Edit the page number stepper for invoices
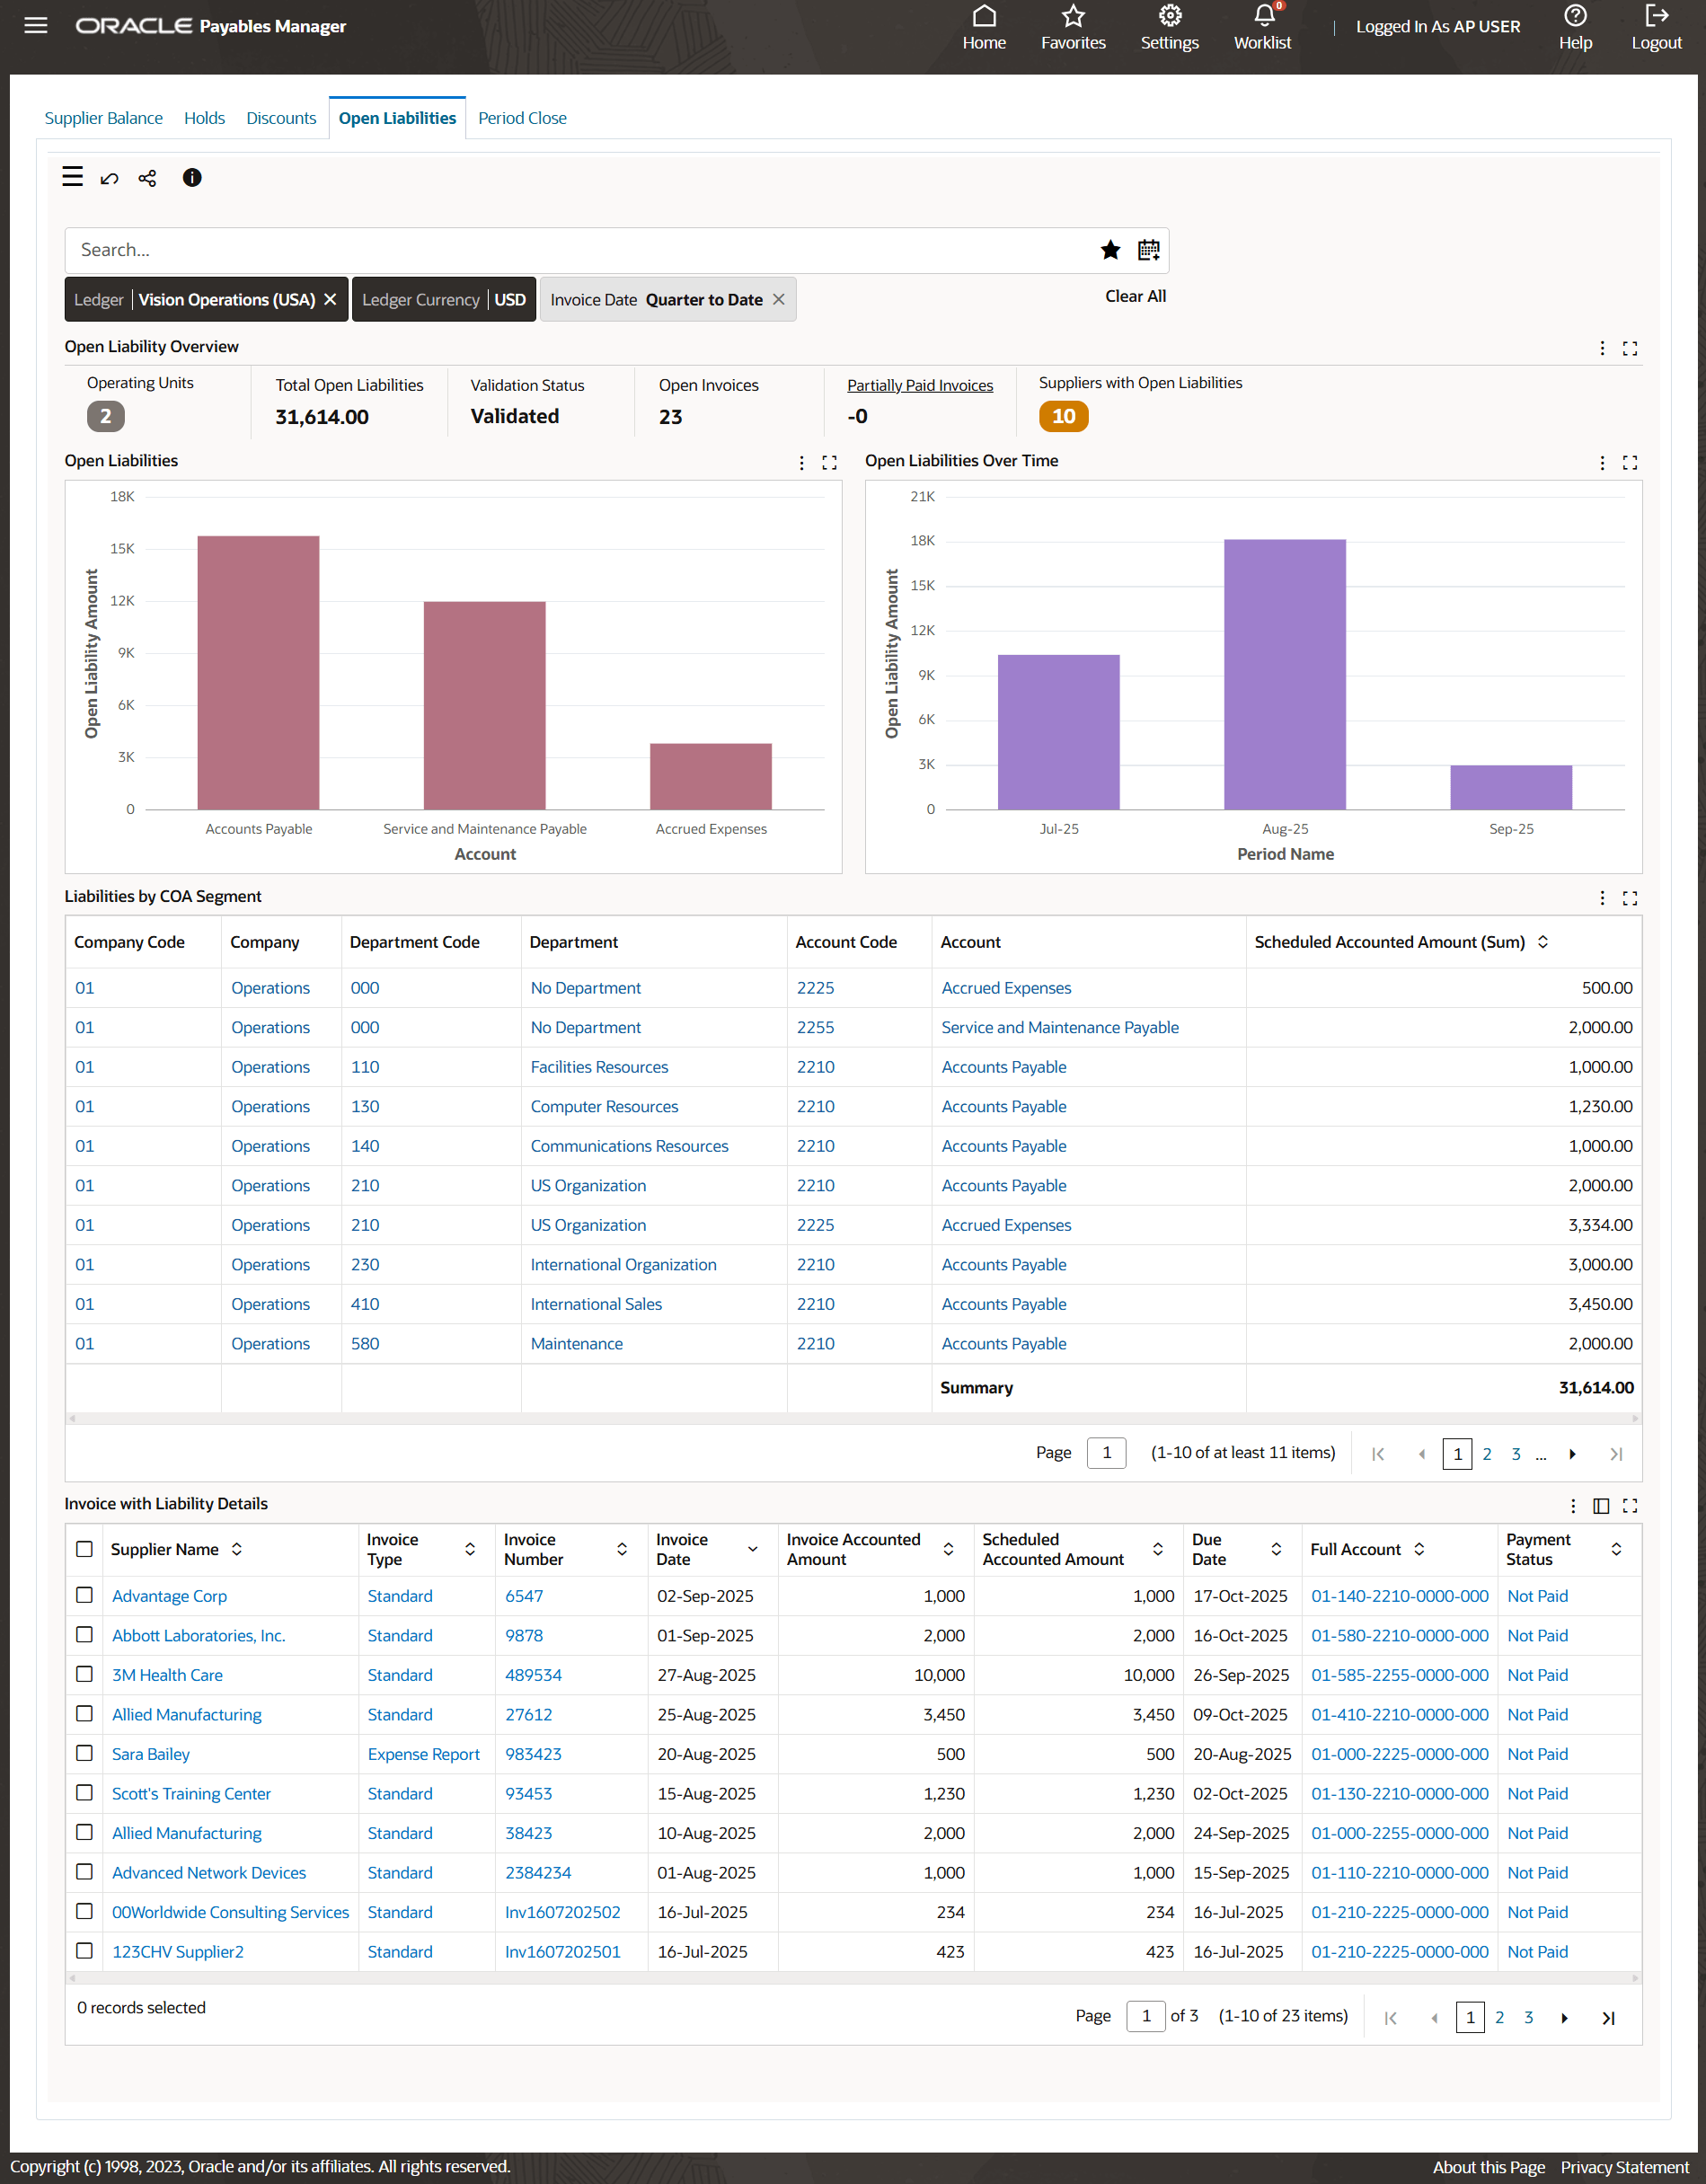1706x2184 pixels. point(1147,2016)
